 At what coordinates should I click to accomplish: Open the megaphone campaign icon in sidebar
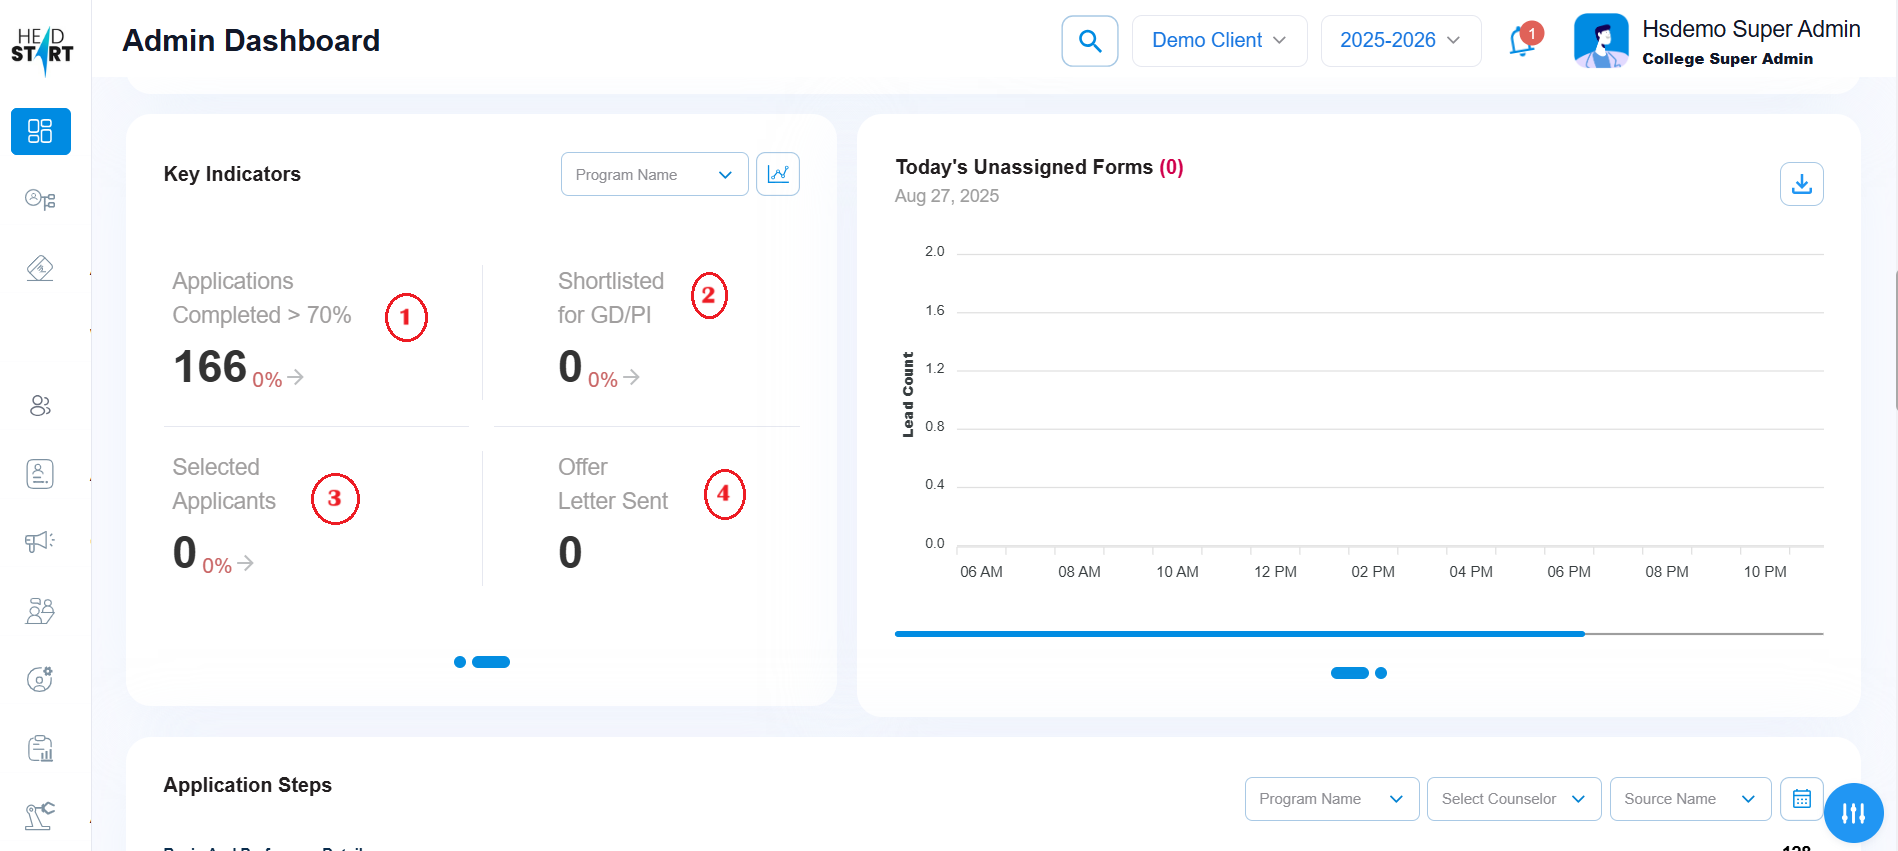coord(40,542)
